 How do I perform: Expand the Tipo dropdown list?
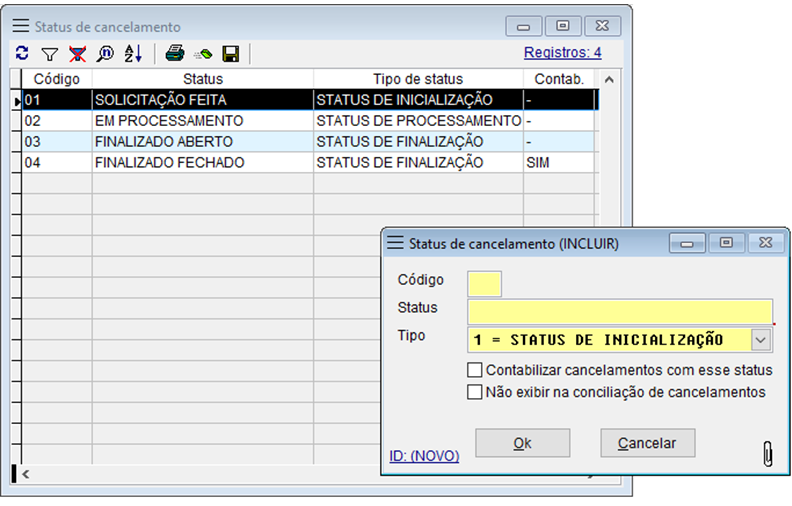tap(762, 340)
